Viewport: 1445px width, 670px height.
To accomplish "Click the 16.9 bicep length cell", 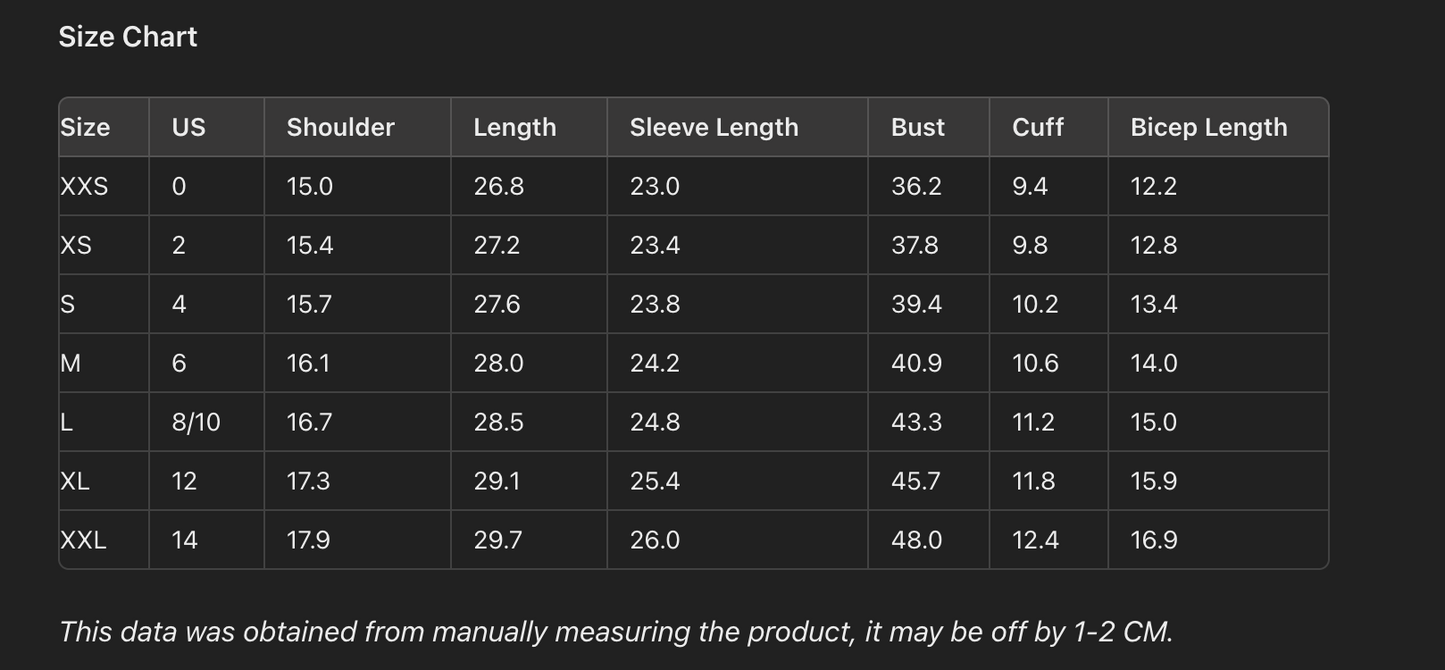I will 1153,540.
